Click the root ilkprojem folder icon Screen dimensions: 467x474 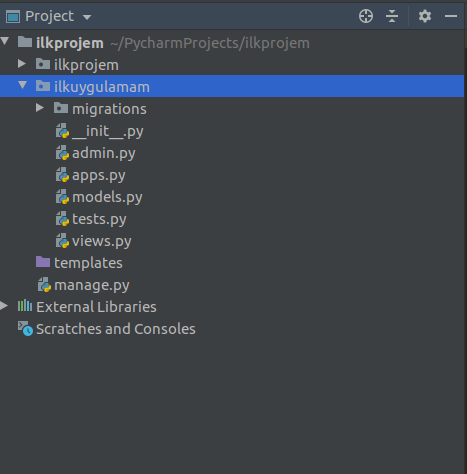(25, 42)
